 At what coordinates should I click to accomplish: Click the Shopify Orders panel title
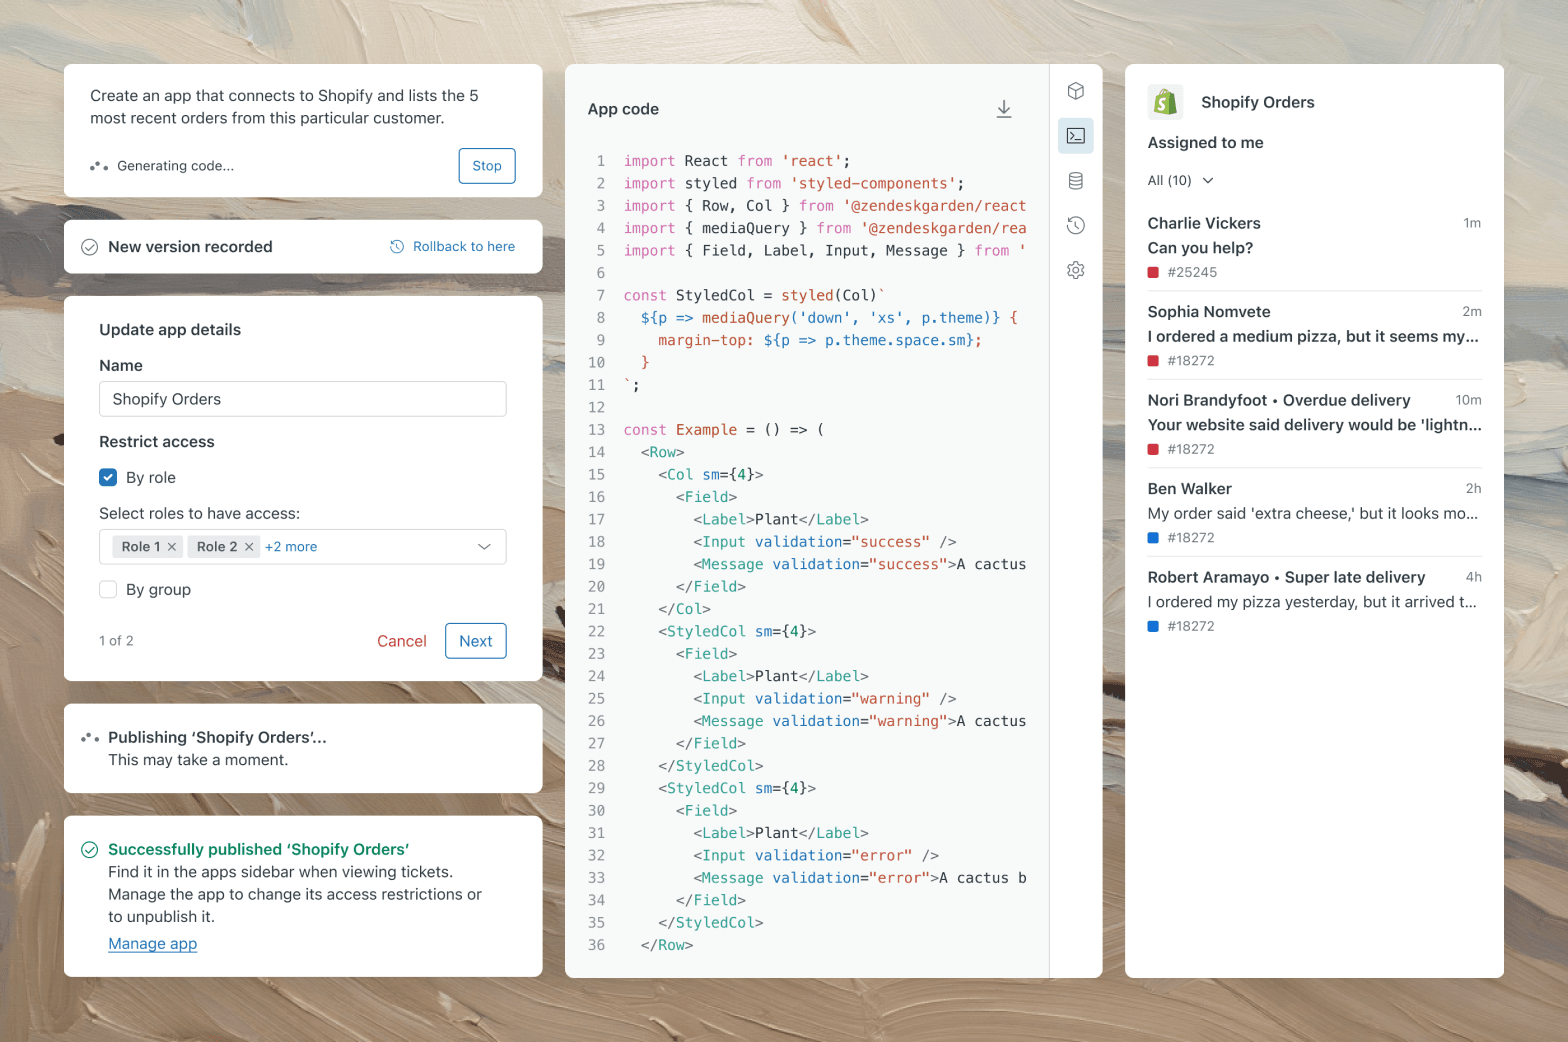tap(1257, 102)
